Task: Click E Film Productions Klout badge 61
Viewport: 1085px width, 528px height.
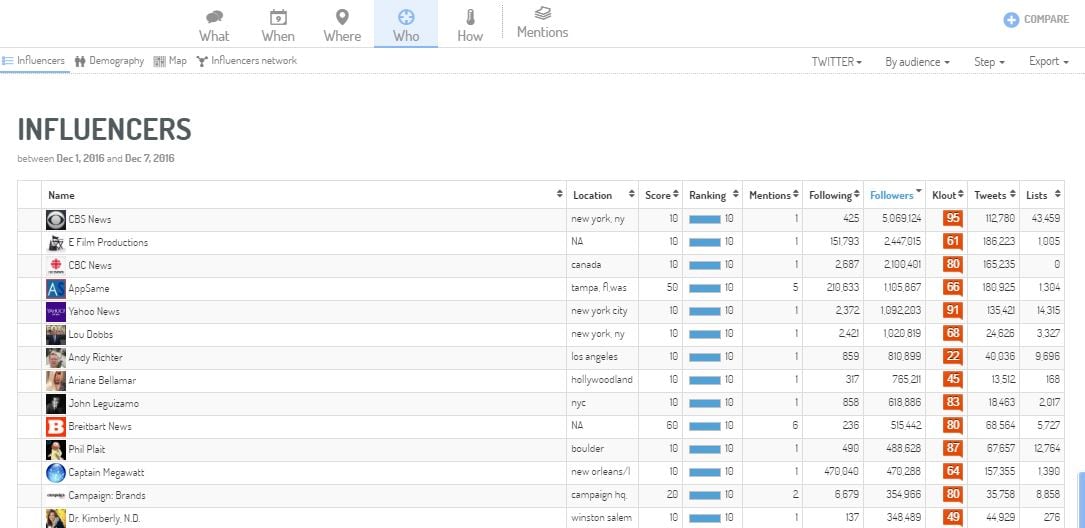Action: (953, 242)
